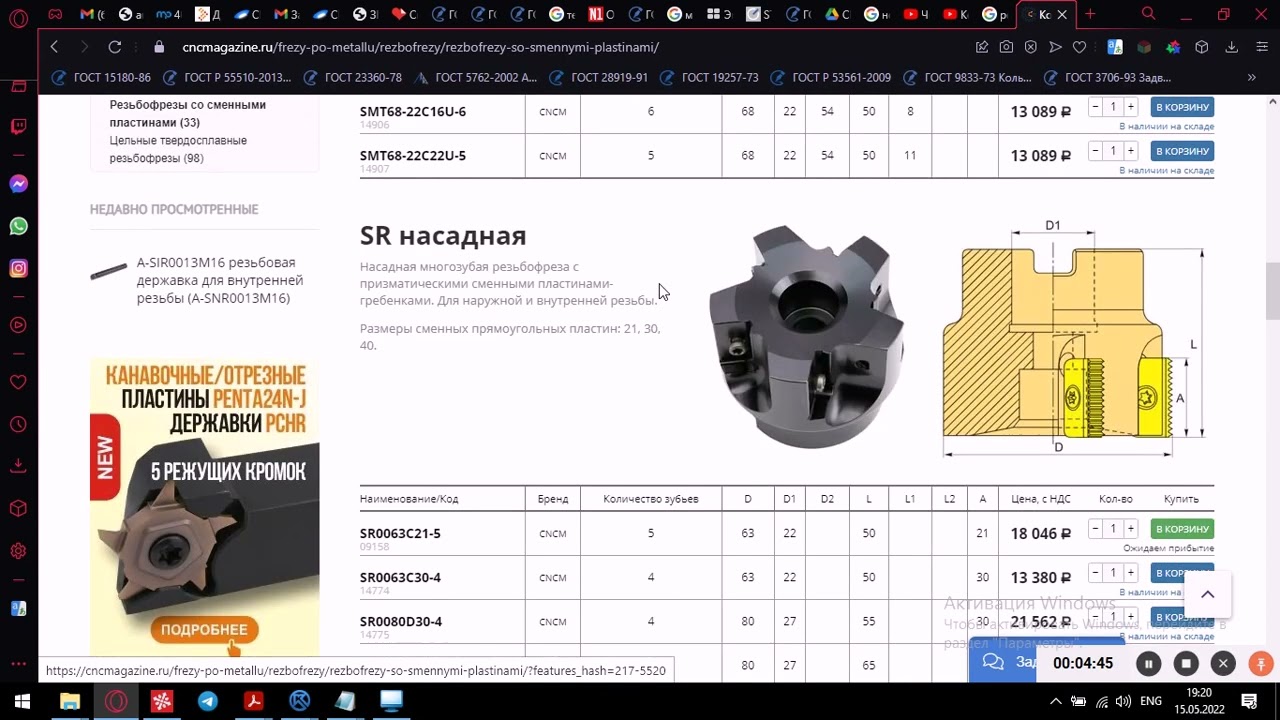Viewport: 1280px width, 720px height.
Task: Open WhatsApp in the sidebar
Action: click(18, 226)
